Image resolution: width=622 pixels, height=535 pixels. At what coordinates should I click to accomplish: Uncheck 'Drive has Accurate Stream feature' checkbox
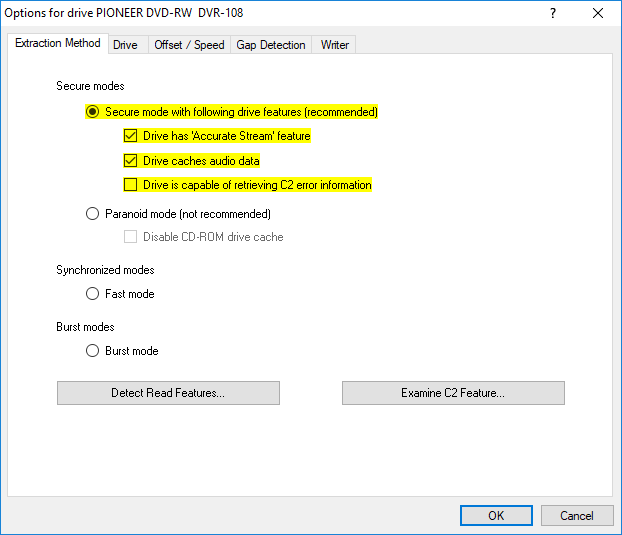click(x=131, y=136)
